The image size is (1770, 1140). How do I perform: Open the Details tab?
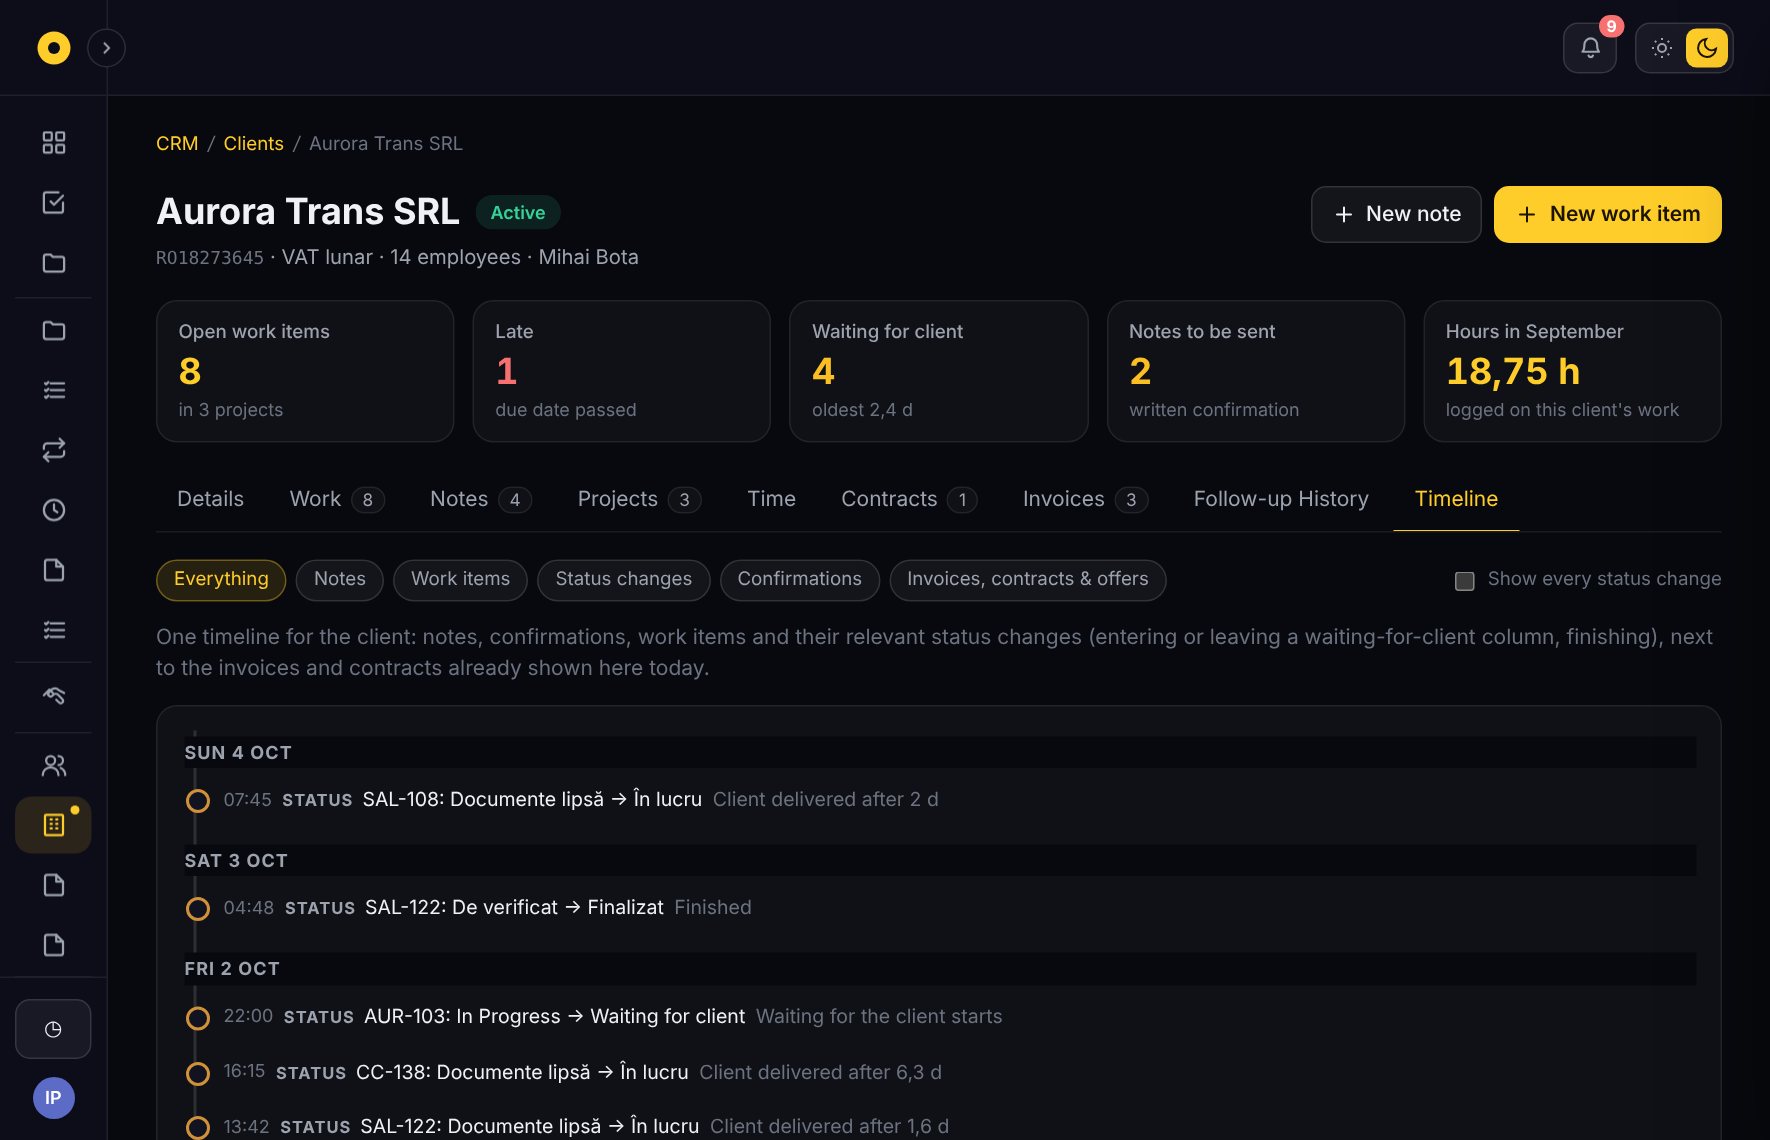tap(210, 499)
